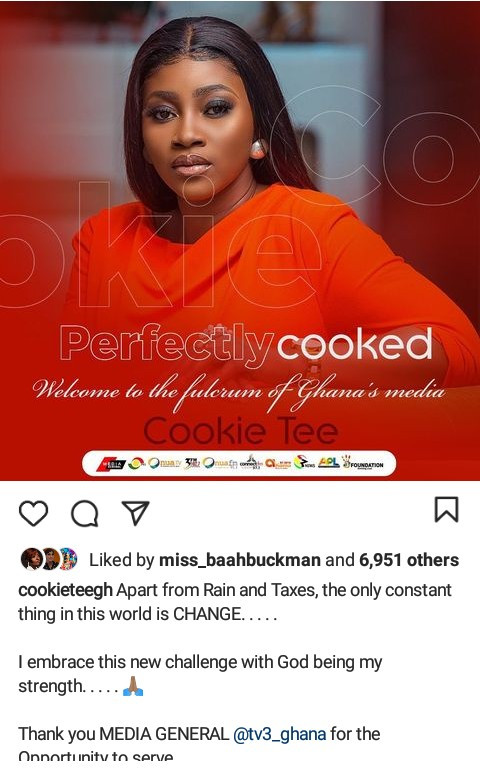This screenshot has height=771, width=480.
Task: Click the Onua FM logo in banner
Action: pyautogui.click(x=220, y=463)
